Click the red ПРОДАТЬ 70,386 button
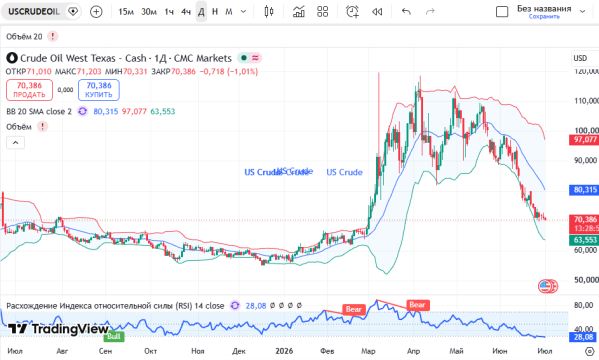 pyautogui.click(x=29, y=90)
